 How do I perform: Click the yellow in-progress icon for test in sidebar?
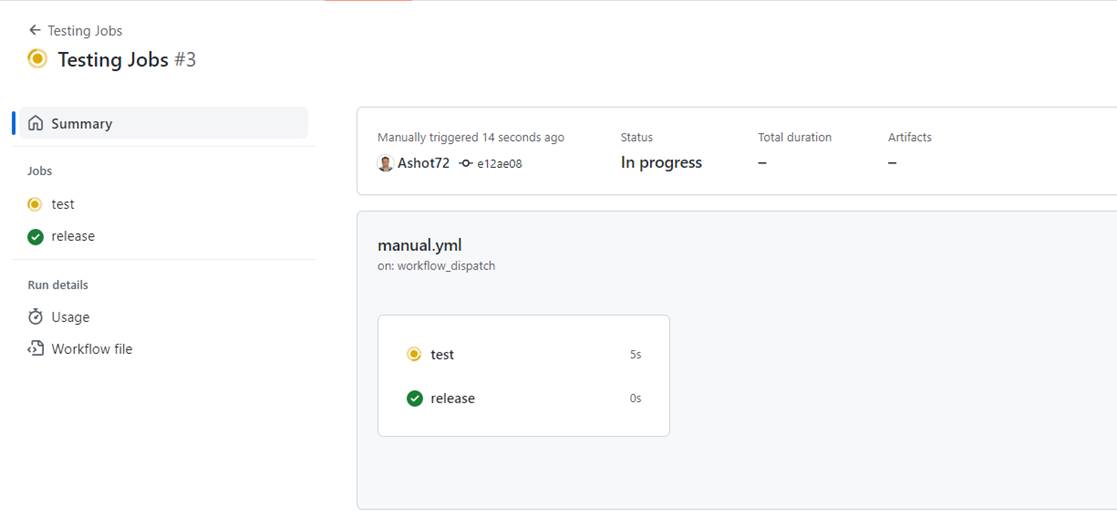(x=35, y=204)
